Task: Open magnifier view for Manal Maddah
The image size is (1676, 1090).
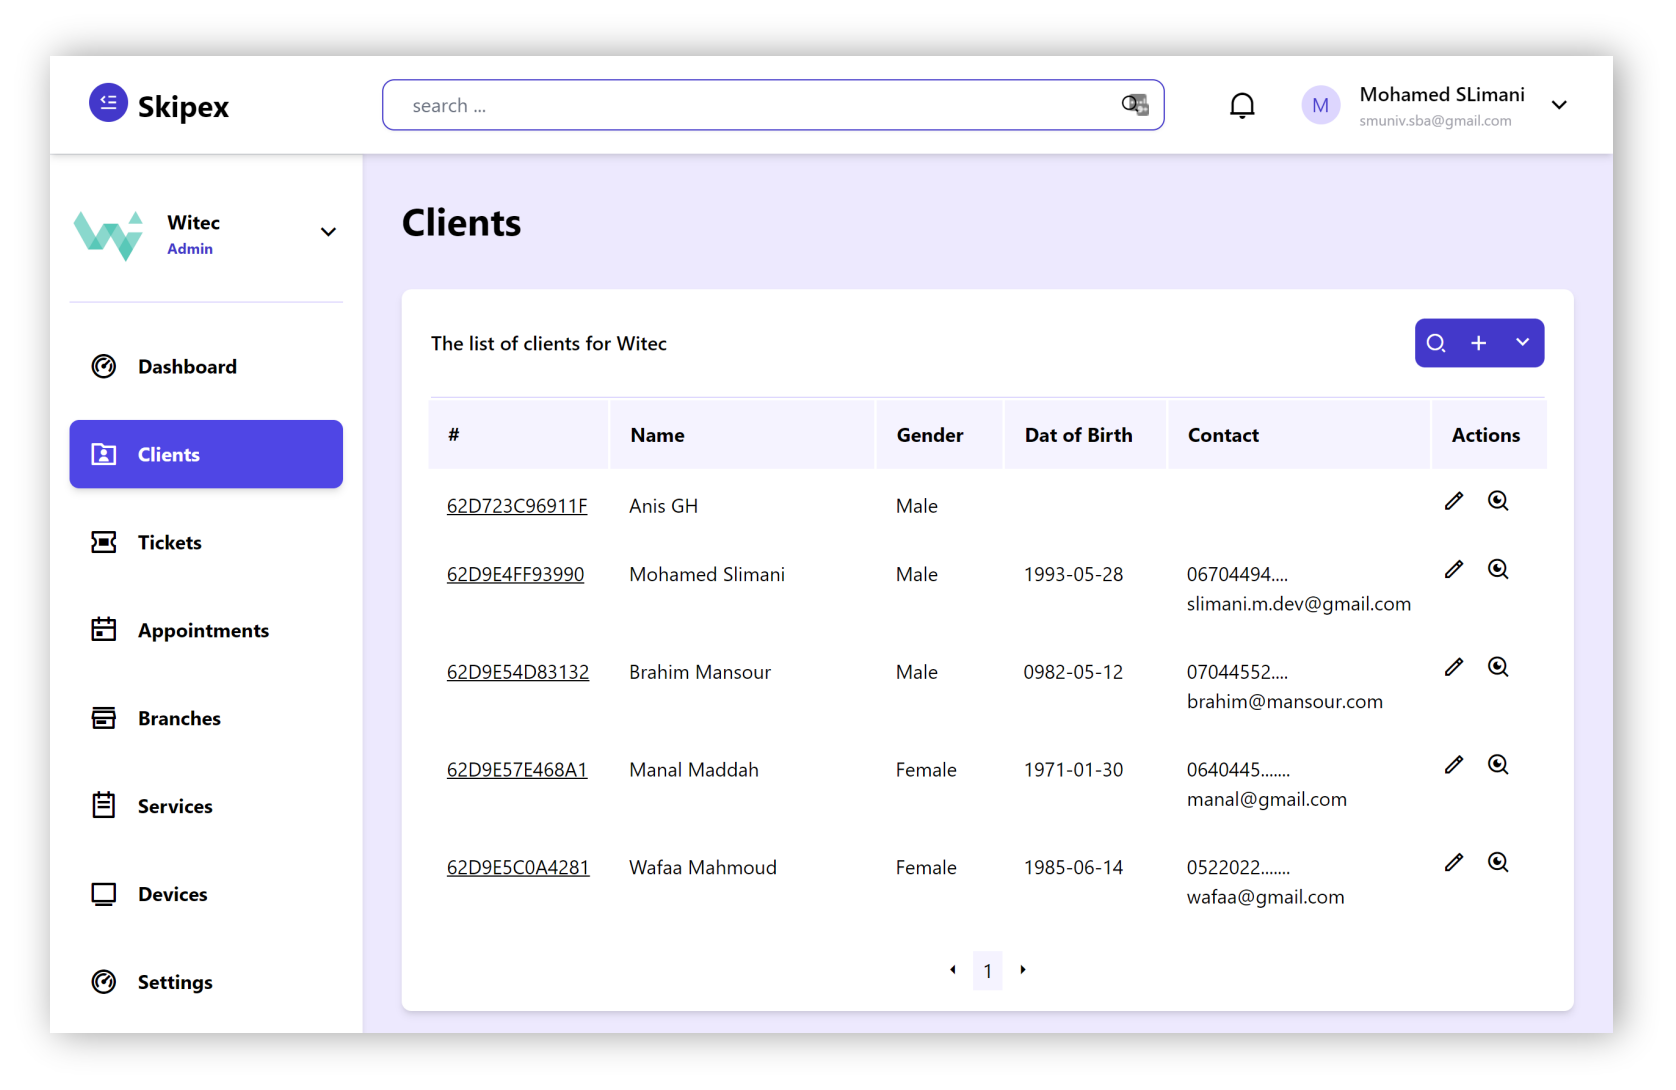Action: click(1497, 765)
